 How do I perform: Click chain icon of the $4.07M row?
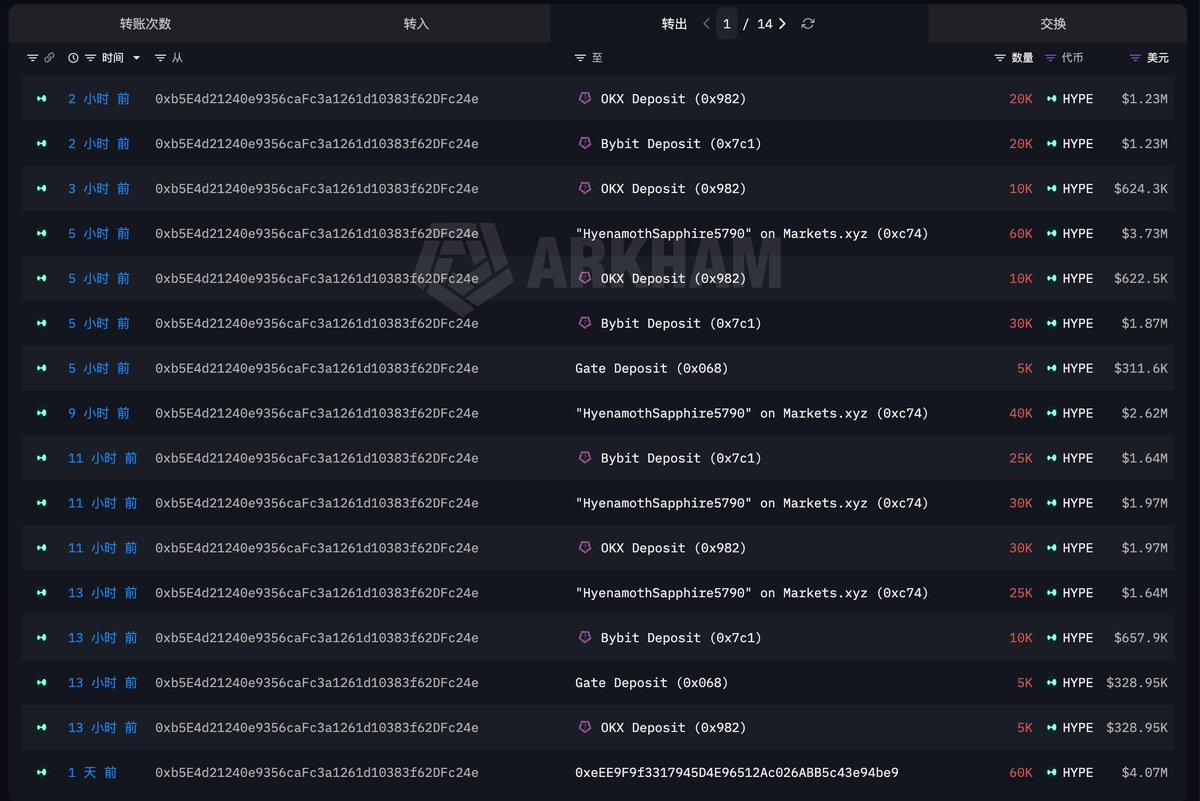coord(42,773)
